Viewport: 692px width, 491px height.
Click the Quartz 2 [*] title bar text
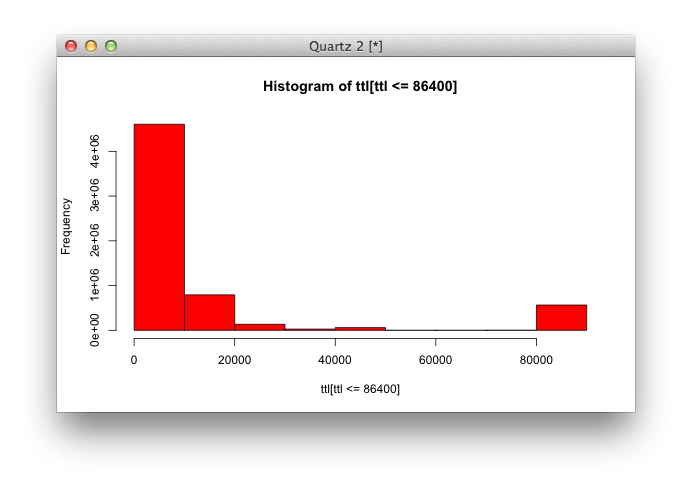(x=346, y=46)
